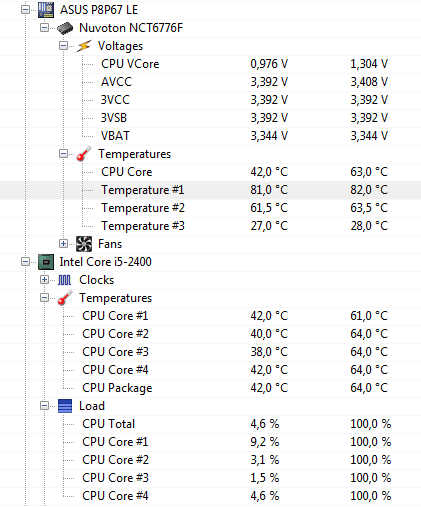Expand the Clocks node
Viewport: 421px width, 507px height.
(x=44, y=280)
